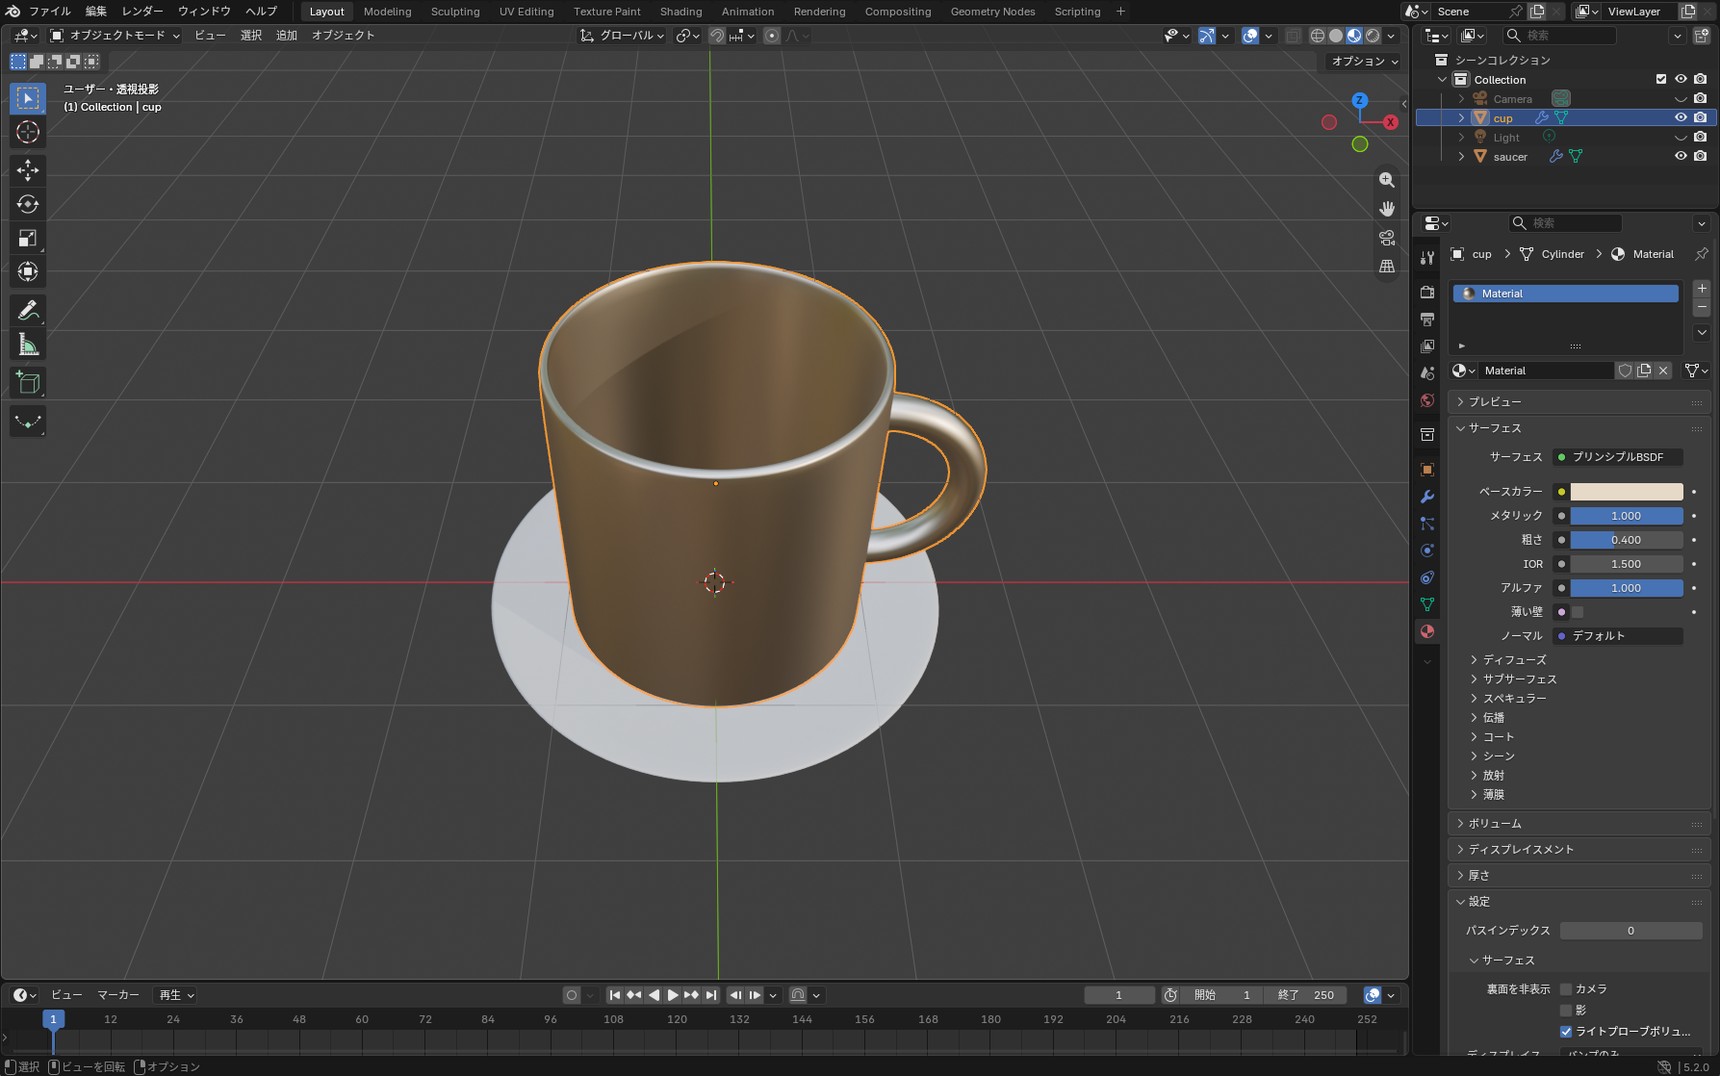Activate the Select Box tool

click(28, 98)
